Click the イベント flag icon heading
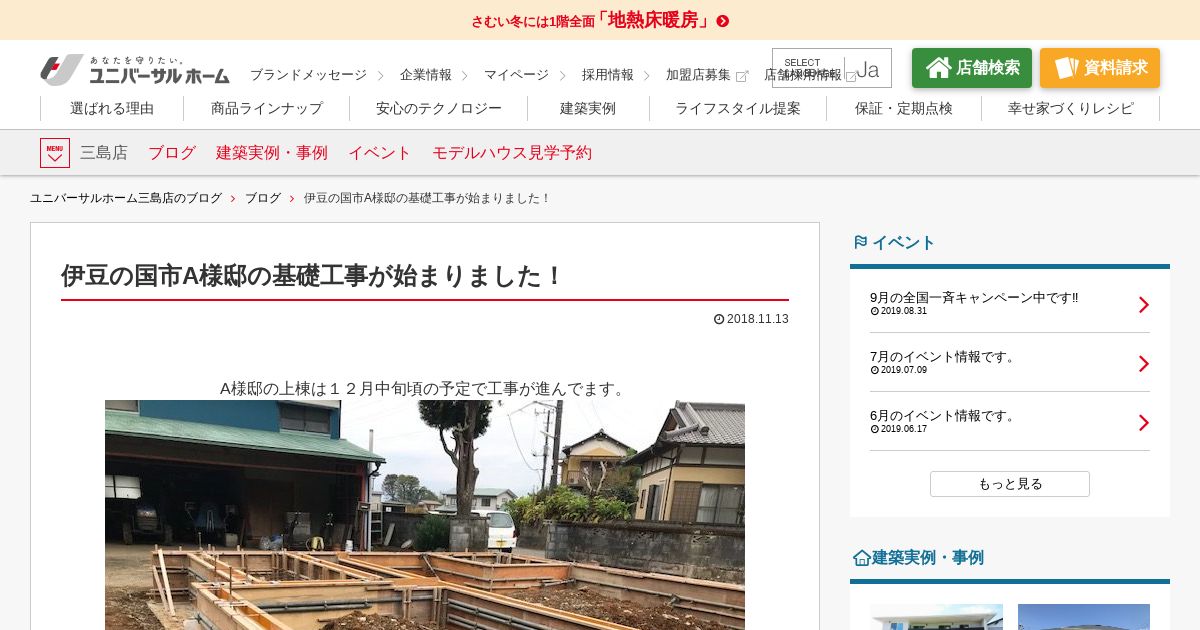The image size is (1200, 630). pos(860,242)
